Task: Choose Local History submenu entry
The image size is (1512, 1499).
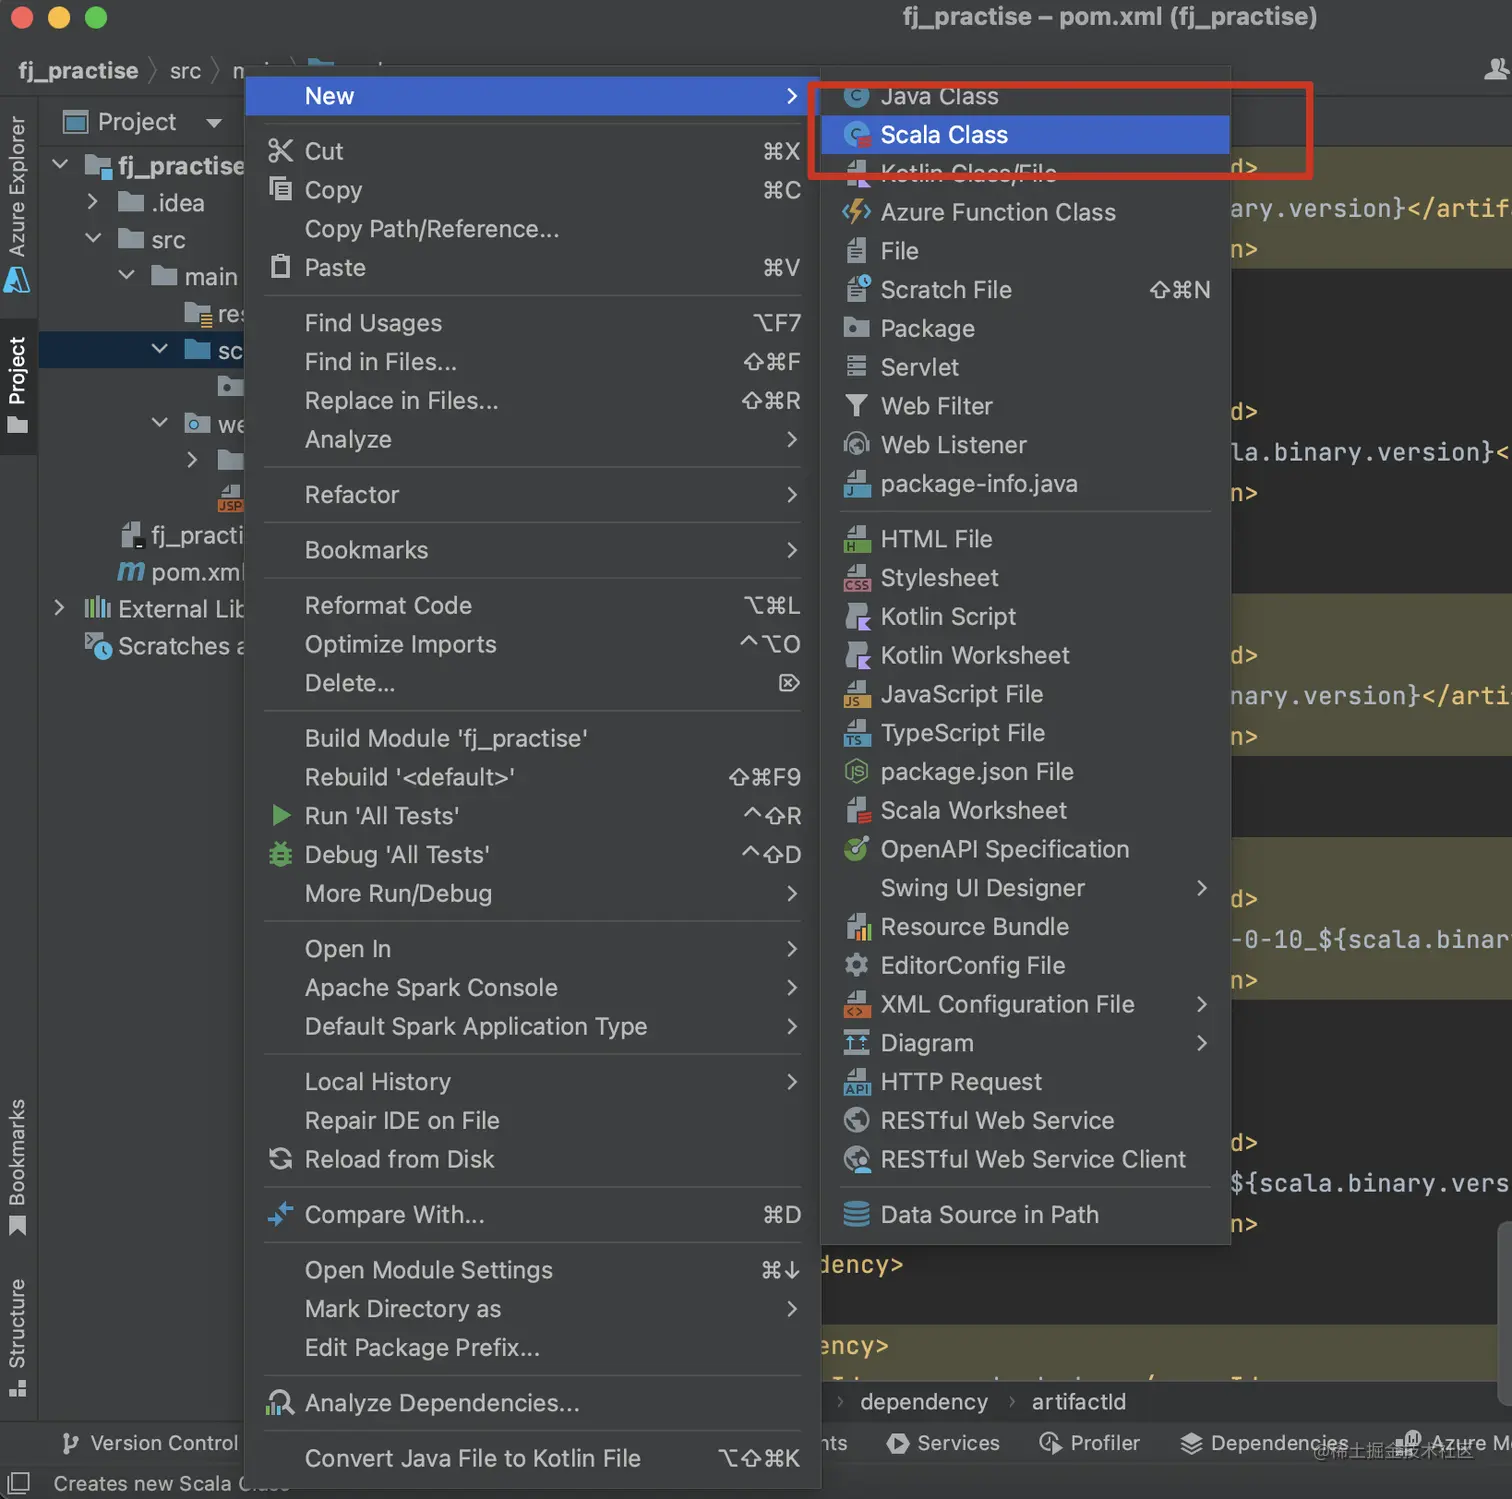Action: [533, 1082]
